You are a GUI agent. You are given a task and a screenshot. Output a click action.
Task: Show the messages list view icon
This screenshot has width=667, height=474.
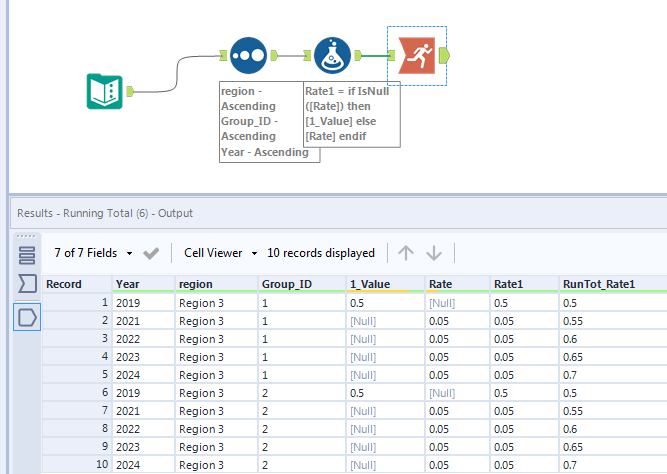[27, 254]
